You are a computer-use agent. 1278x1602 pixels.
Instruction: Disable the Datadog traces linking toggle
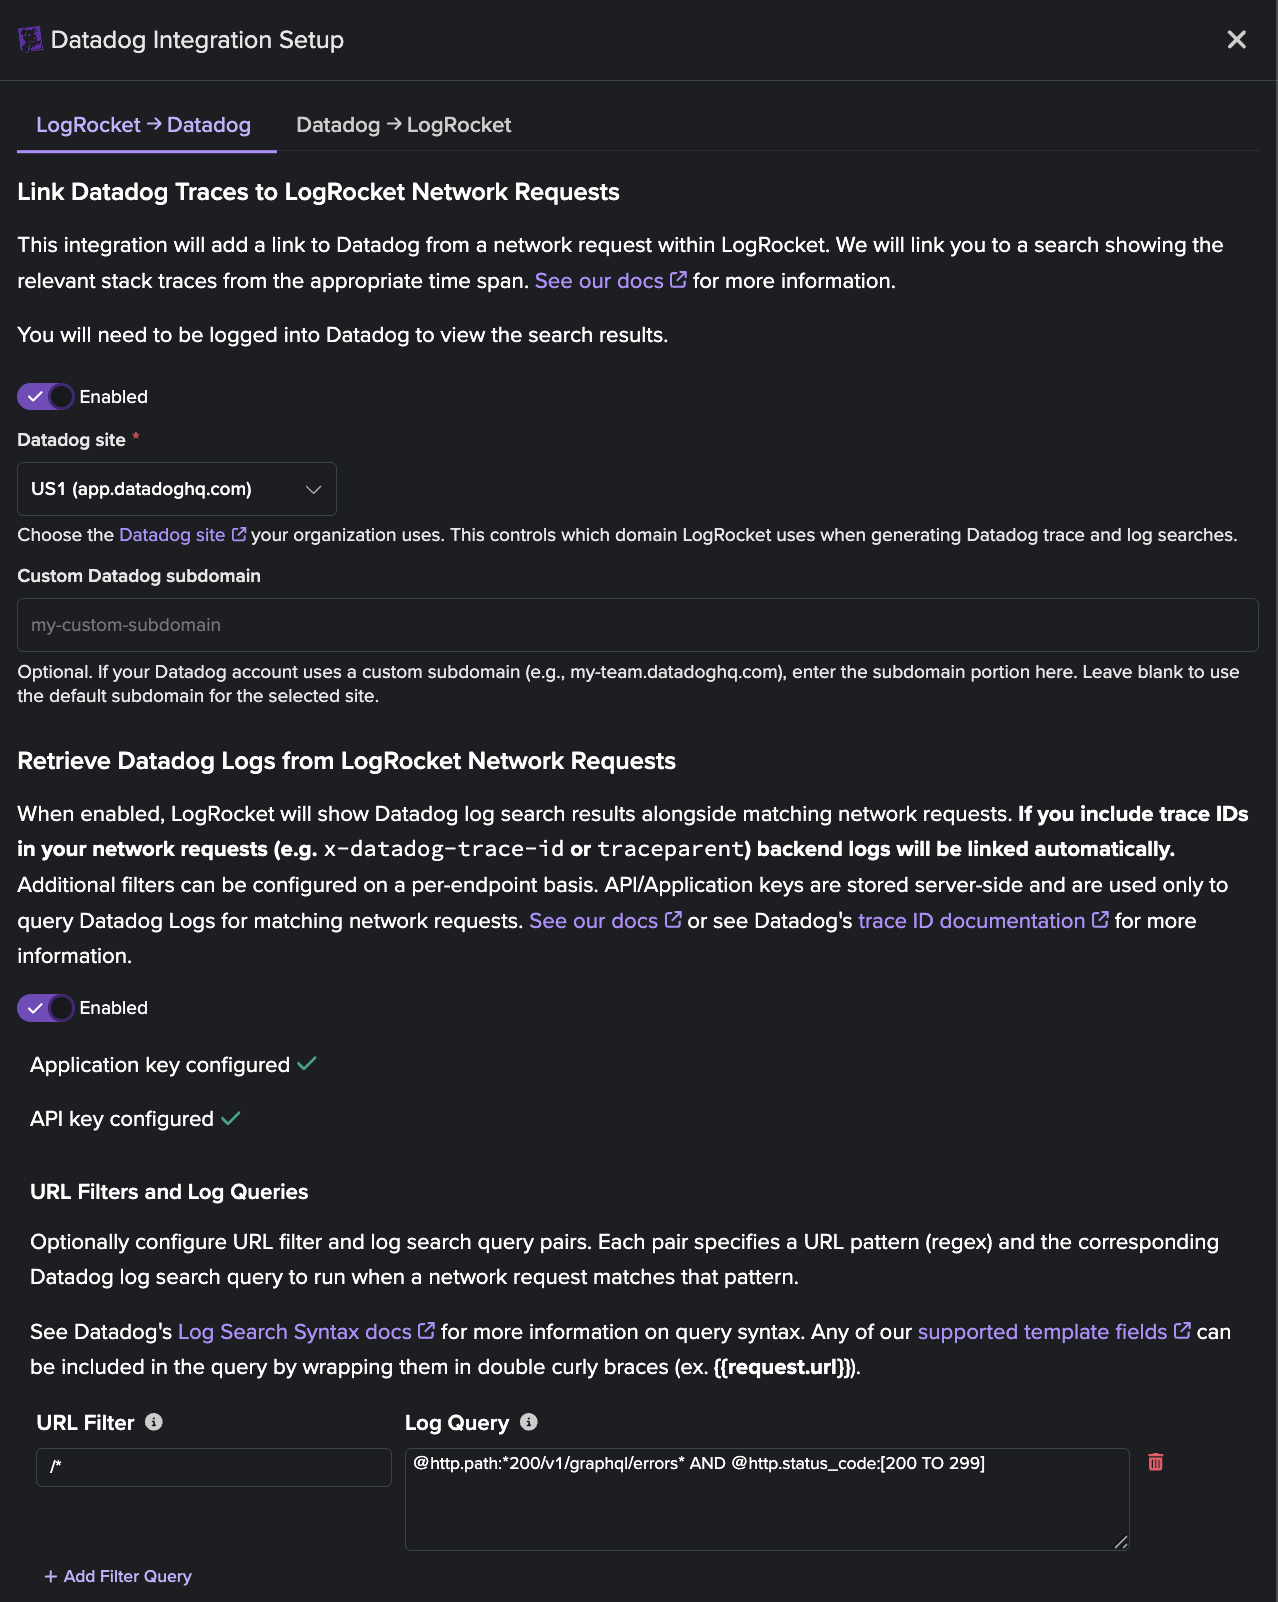tap(46, 397)
